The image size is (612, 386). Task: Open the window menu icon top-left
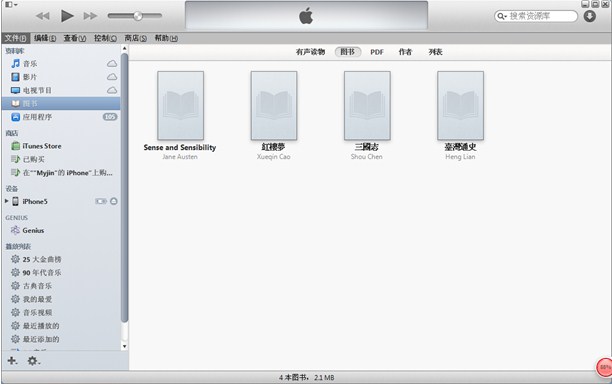point(11,4)
